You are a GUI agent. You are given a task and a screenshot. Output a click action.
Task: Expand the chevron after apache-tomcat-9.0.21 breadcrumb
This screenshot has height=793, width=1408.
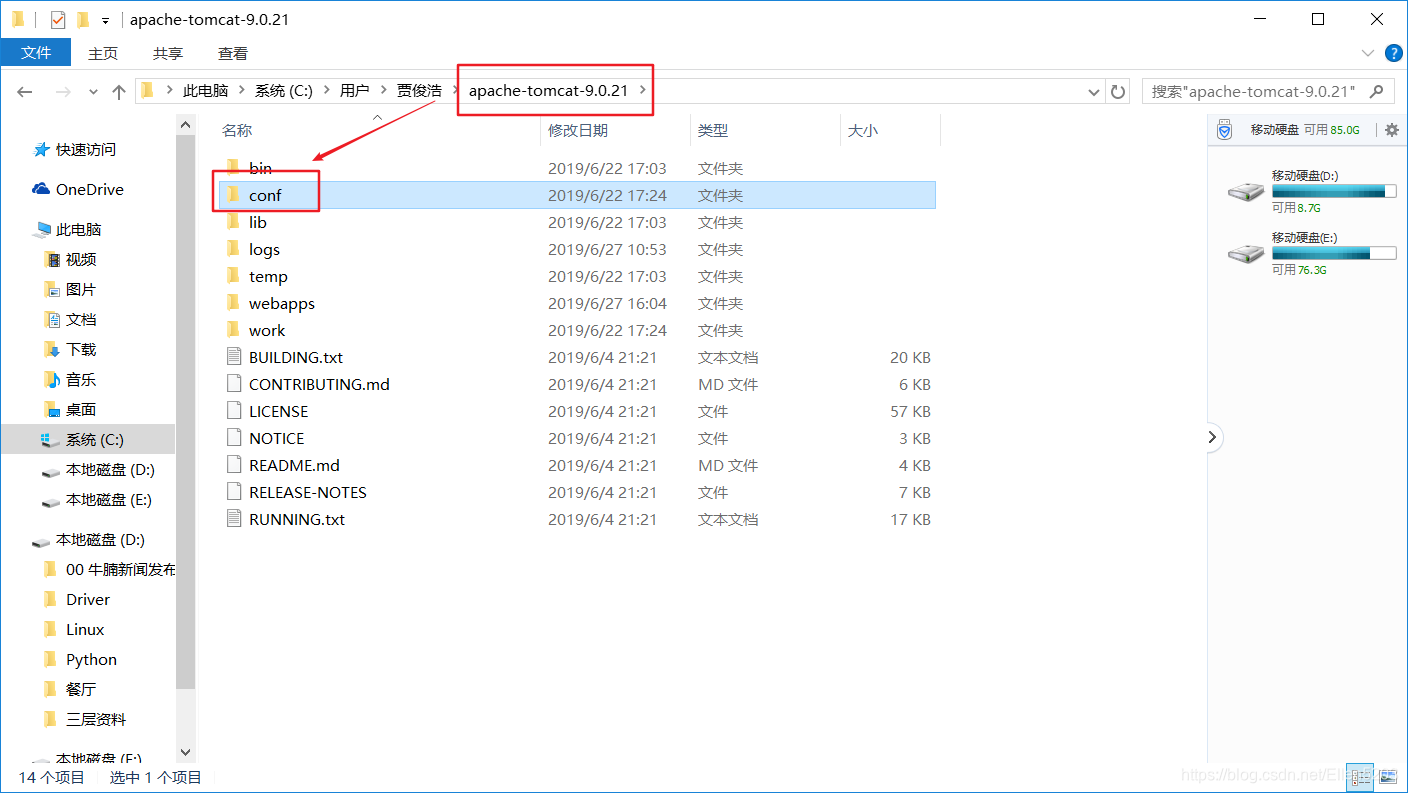point(644,91)
